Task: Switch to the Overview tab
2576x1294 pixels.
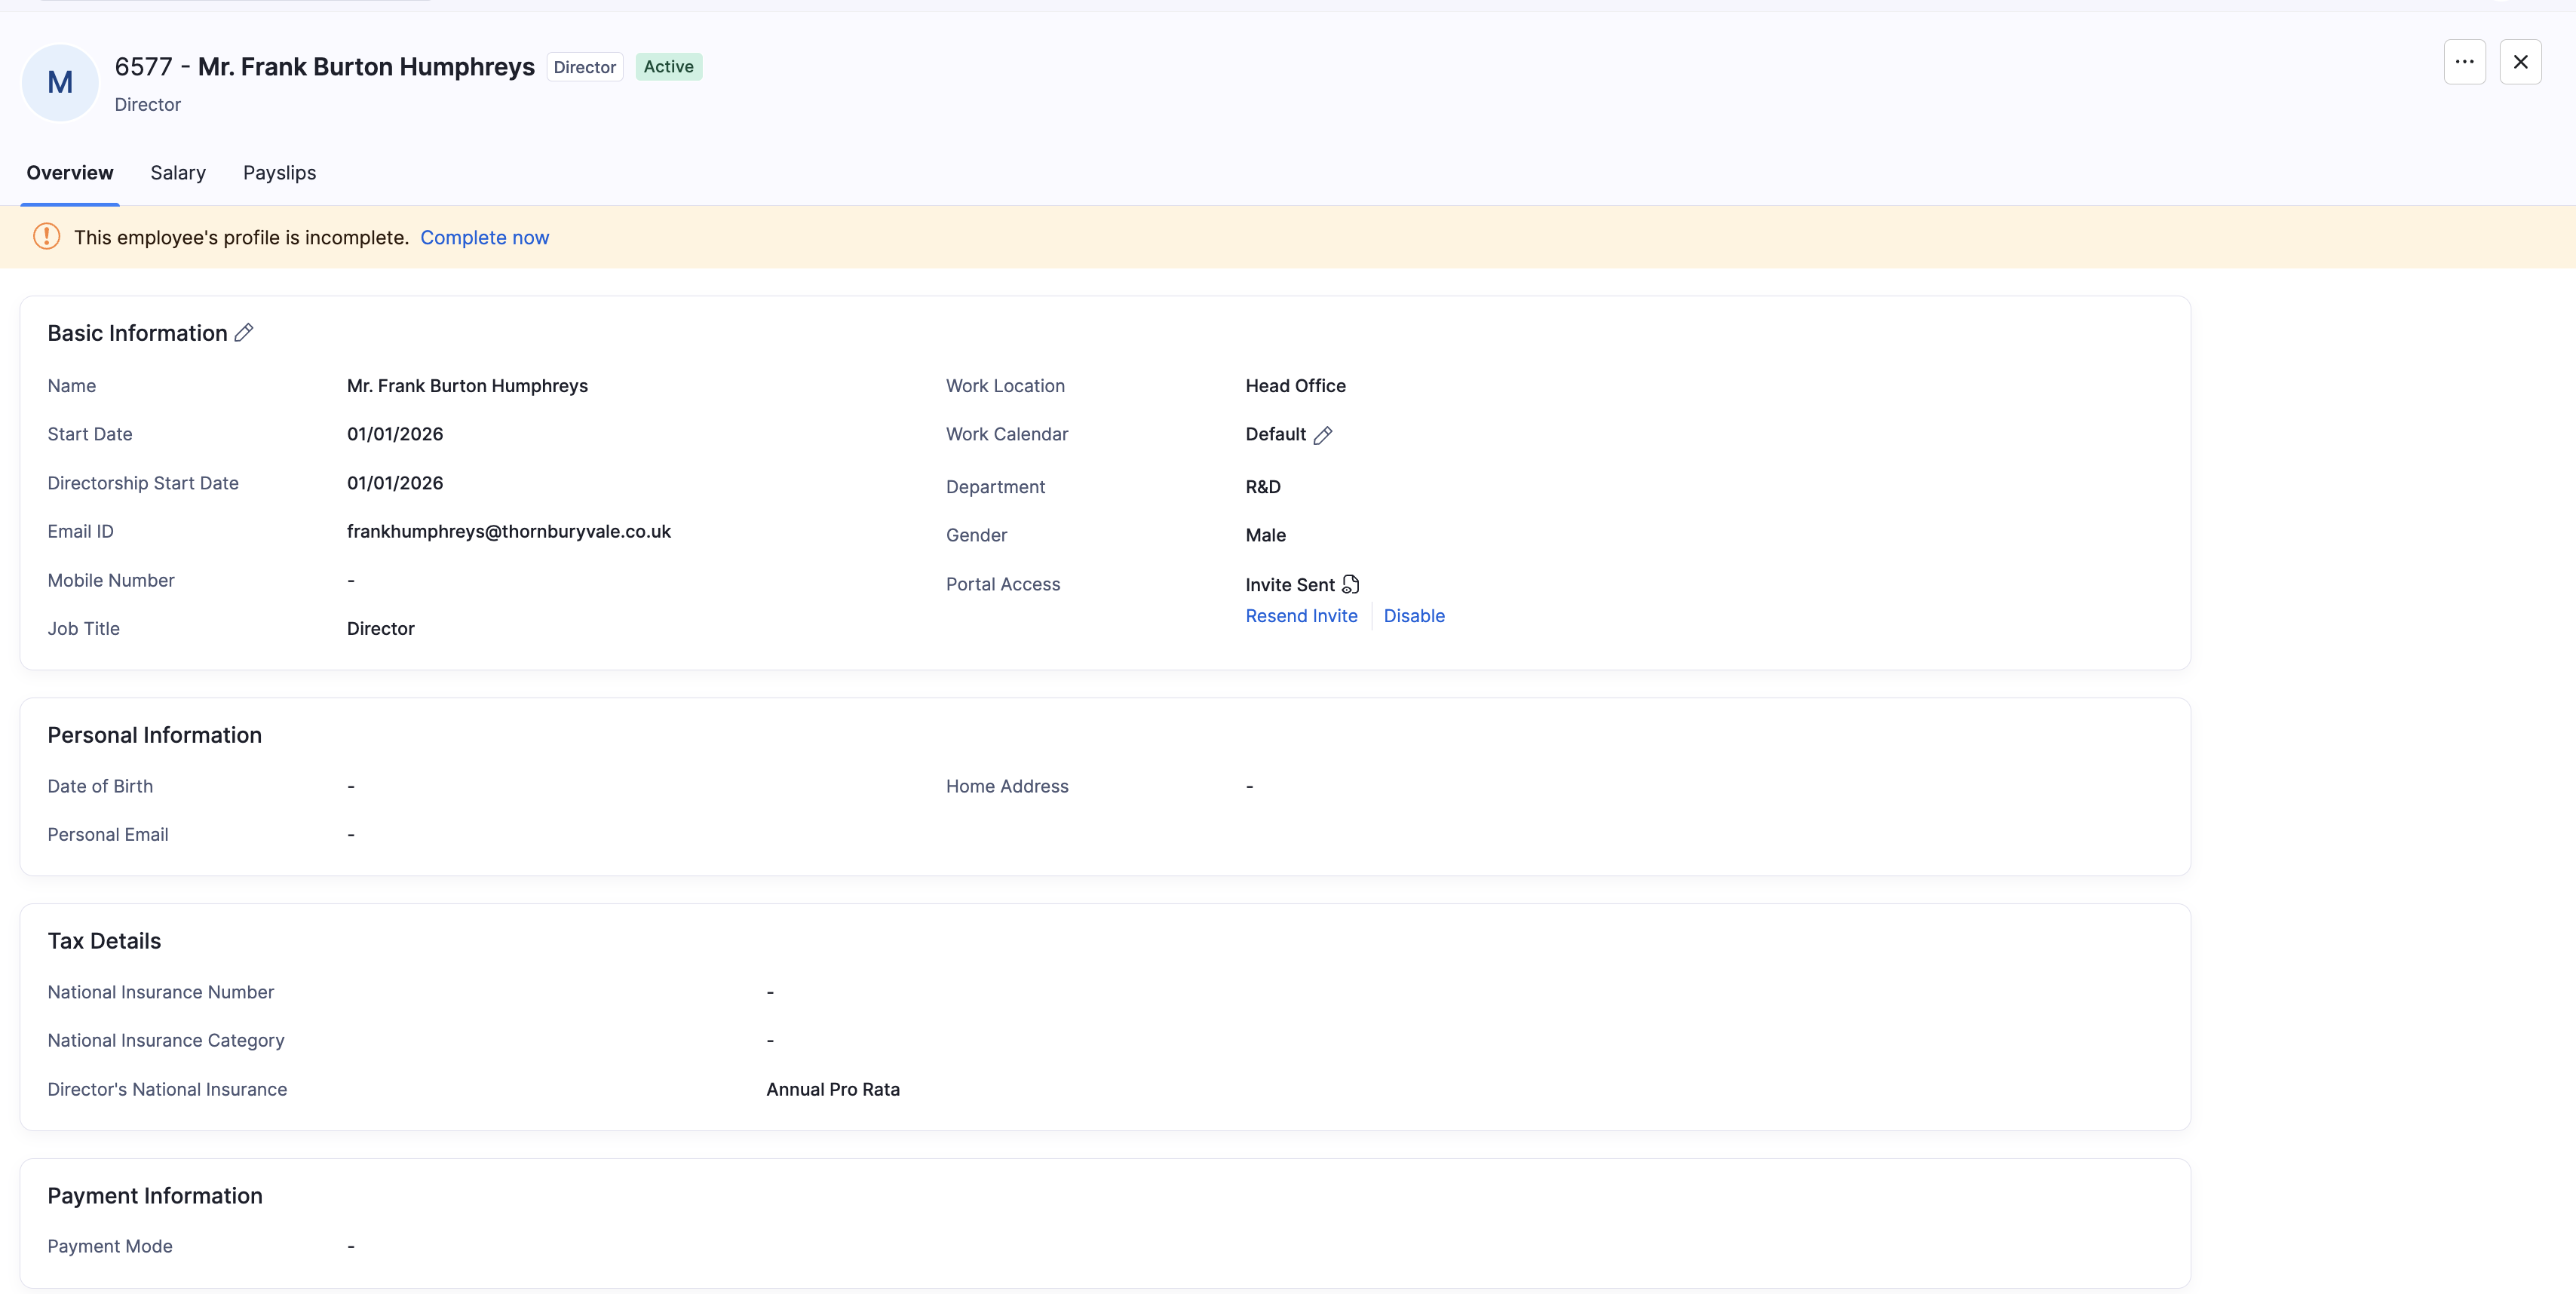Action: [70, 173]
